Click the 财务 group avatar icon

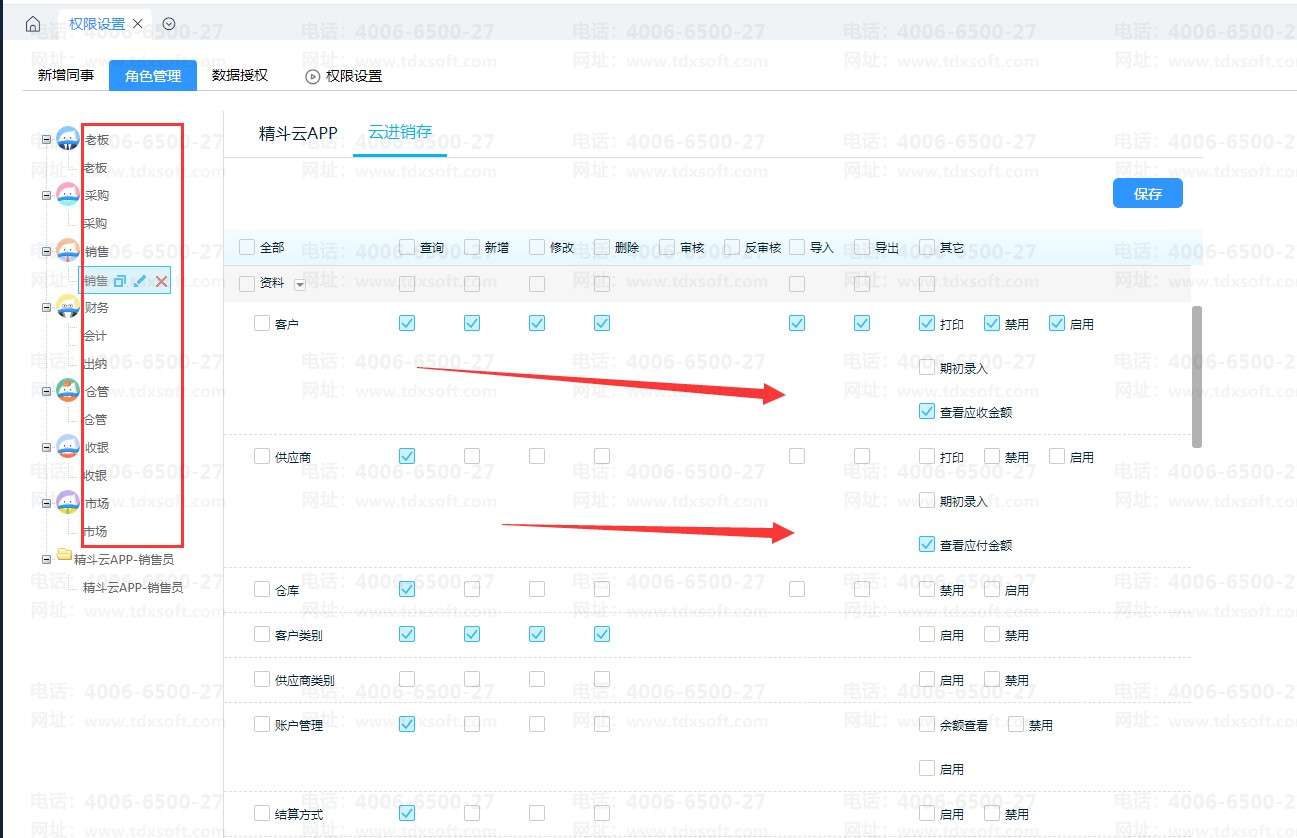click(x=68, y=307)
